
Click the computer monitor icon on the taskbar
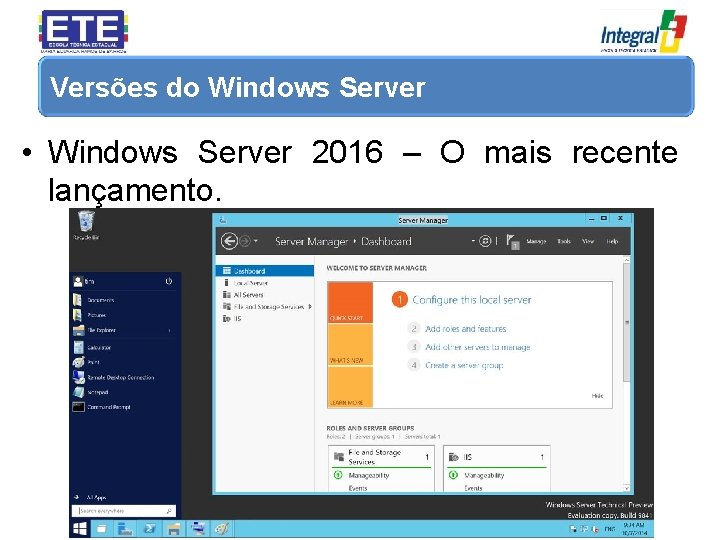(198, 529)
